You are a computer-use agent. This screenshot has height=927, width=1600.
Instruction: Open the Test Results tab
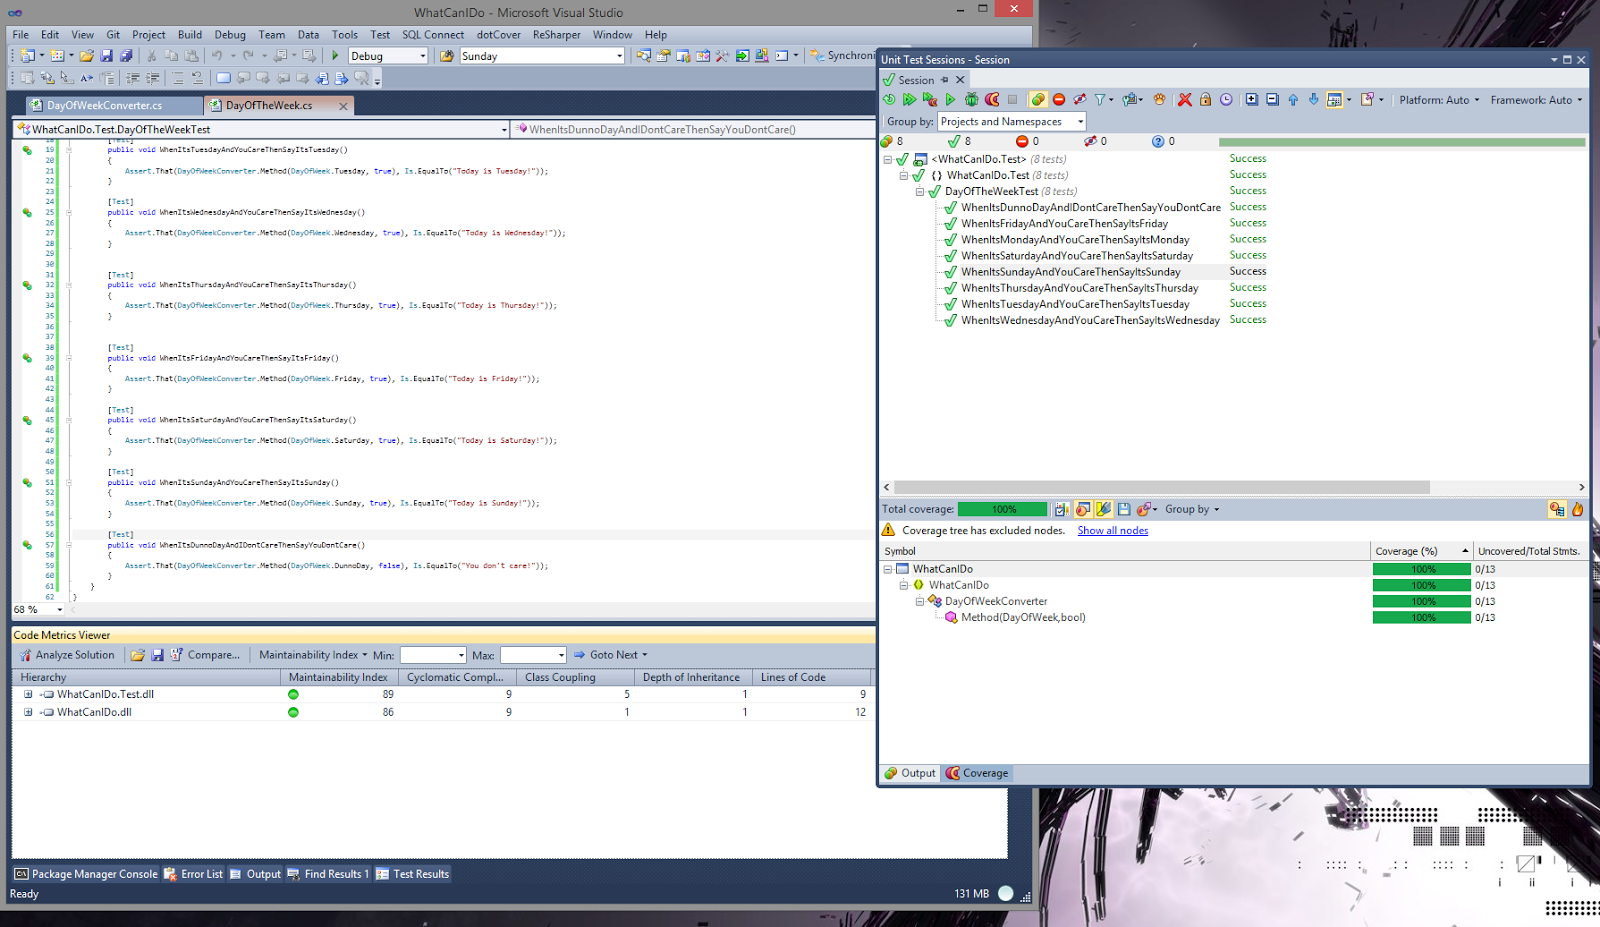click(x=413, y=874)
